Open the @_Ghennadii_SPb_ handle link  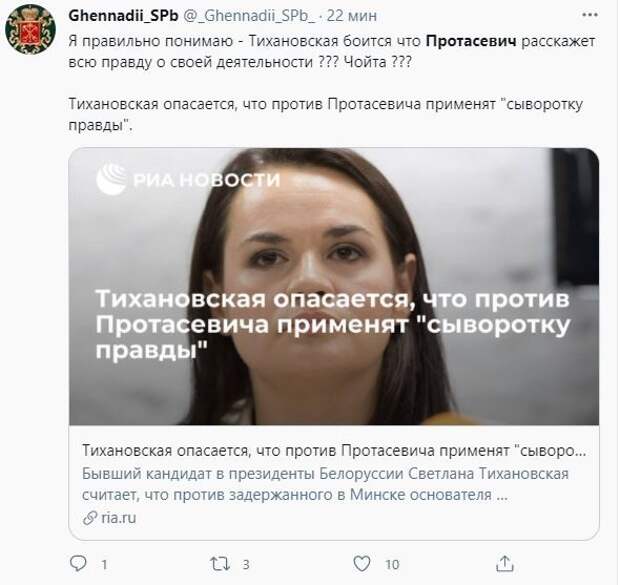pyautogui.click(x=250, y=16)
